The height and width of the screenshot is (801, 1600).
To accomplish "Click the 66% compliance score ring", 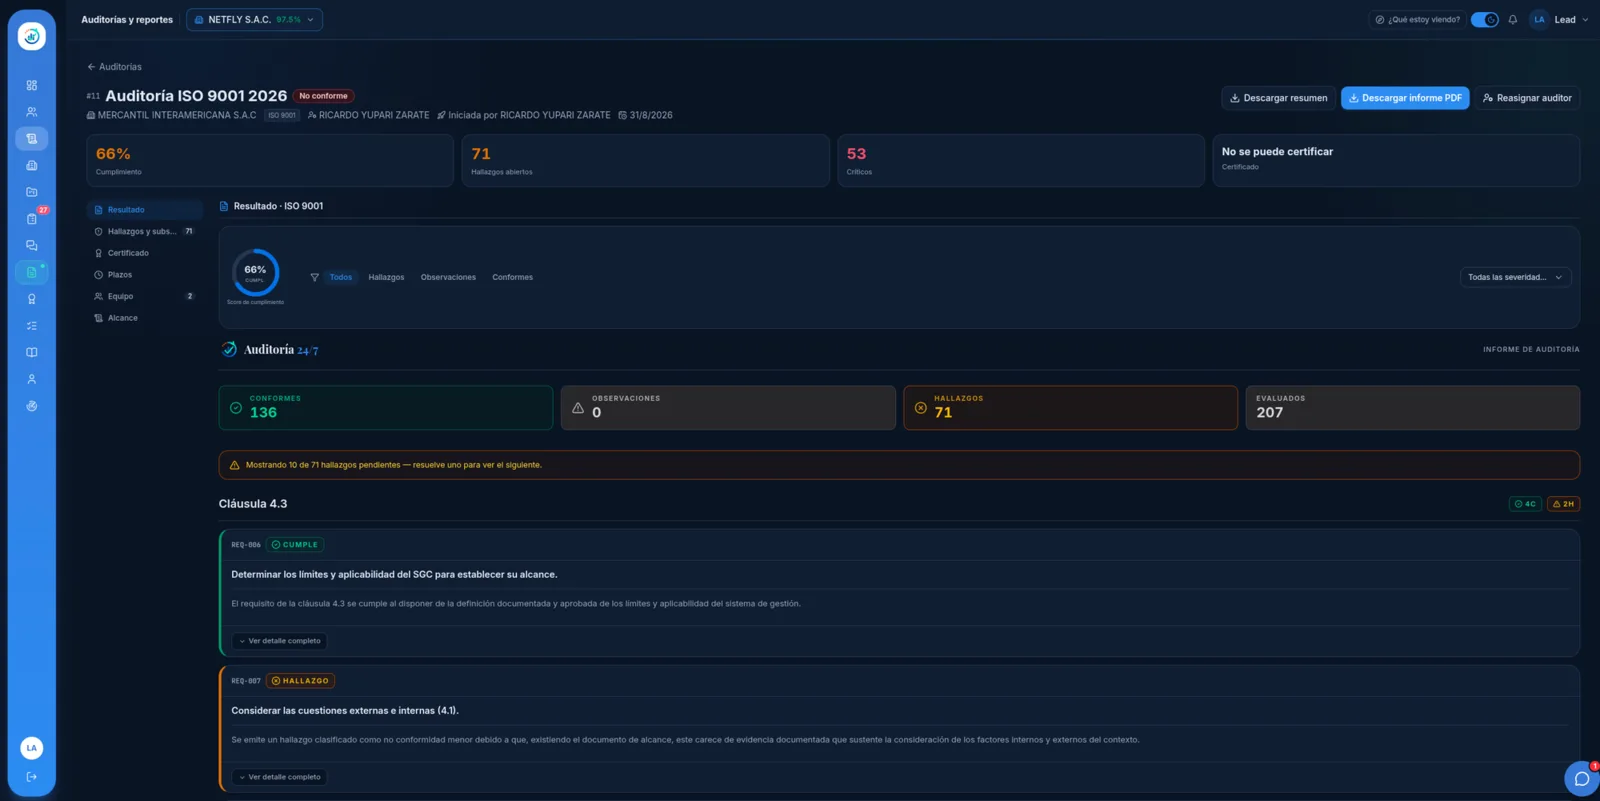I will point(255,273).
